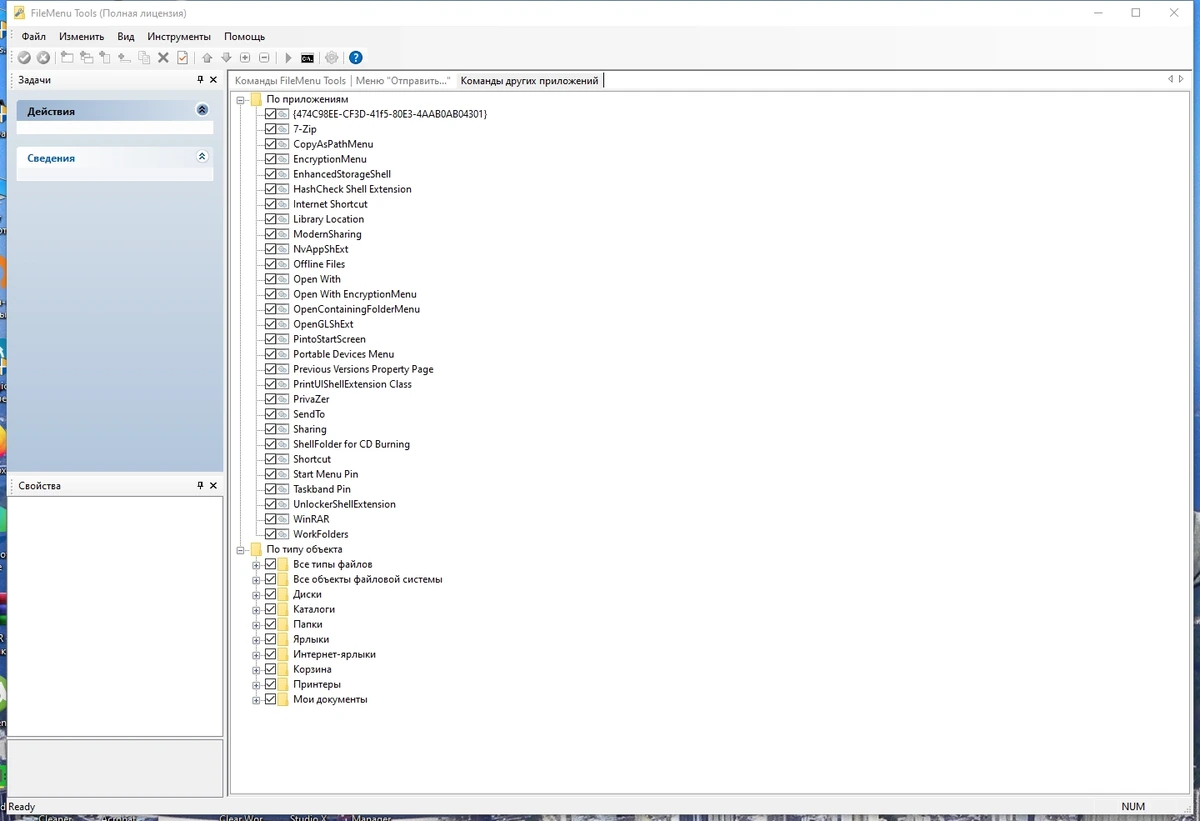
Task: Collapse the Действия section chevron
Action: [x=202, y=111]
